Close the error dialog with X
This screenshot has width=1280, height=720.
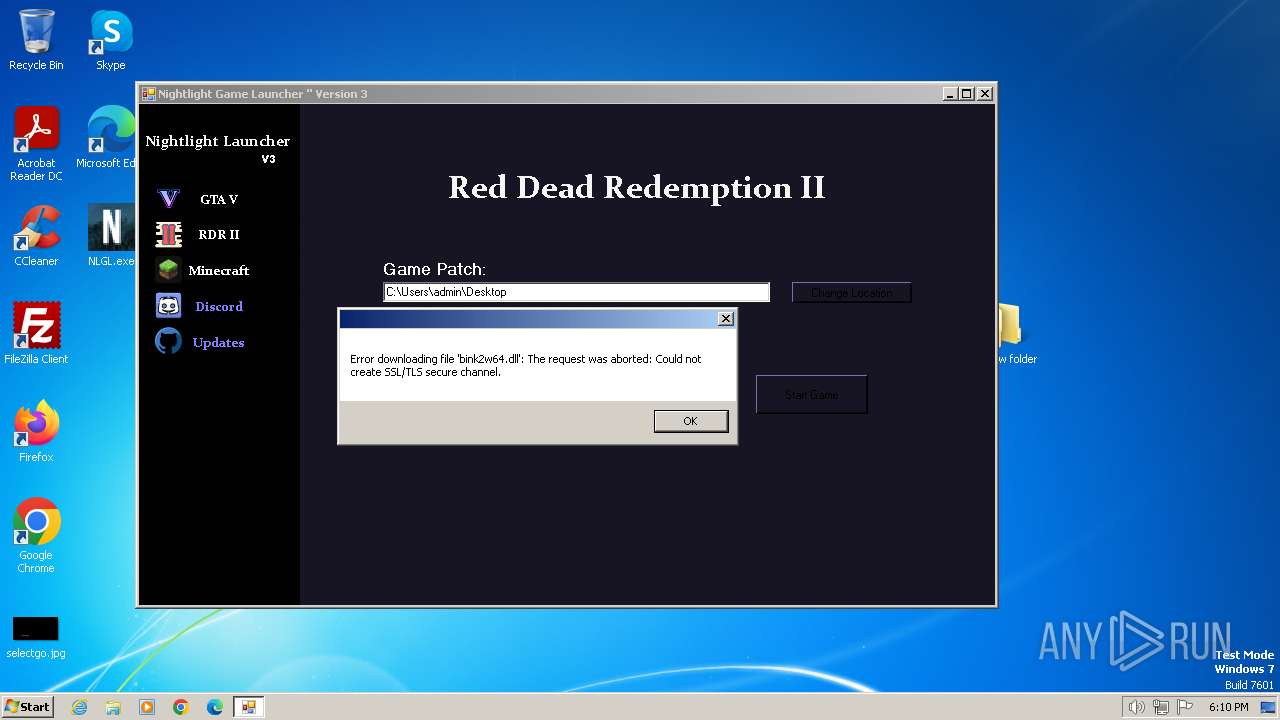click(x=726, y=319)
